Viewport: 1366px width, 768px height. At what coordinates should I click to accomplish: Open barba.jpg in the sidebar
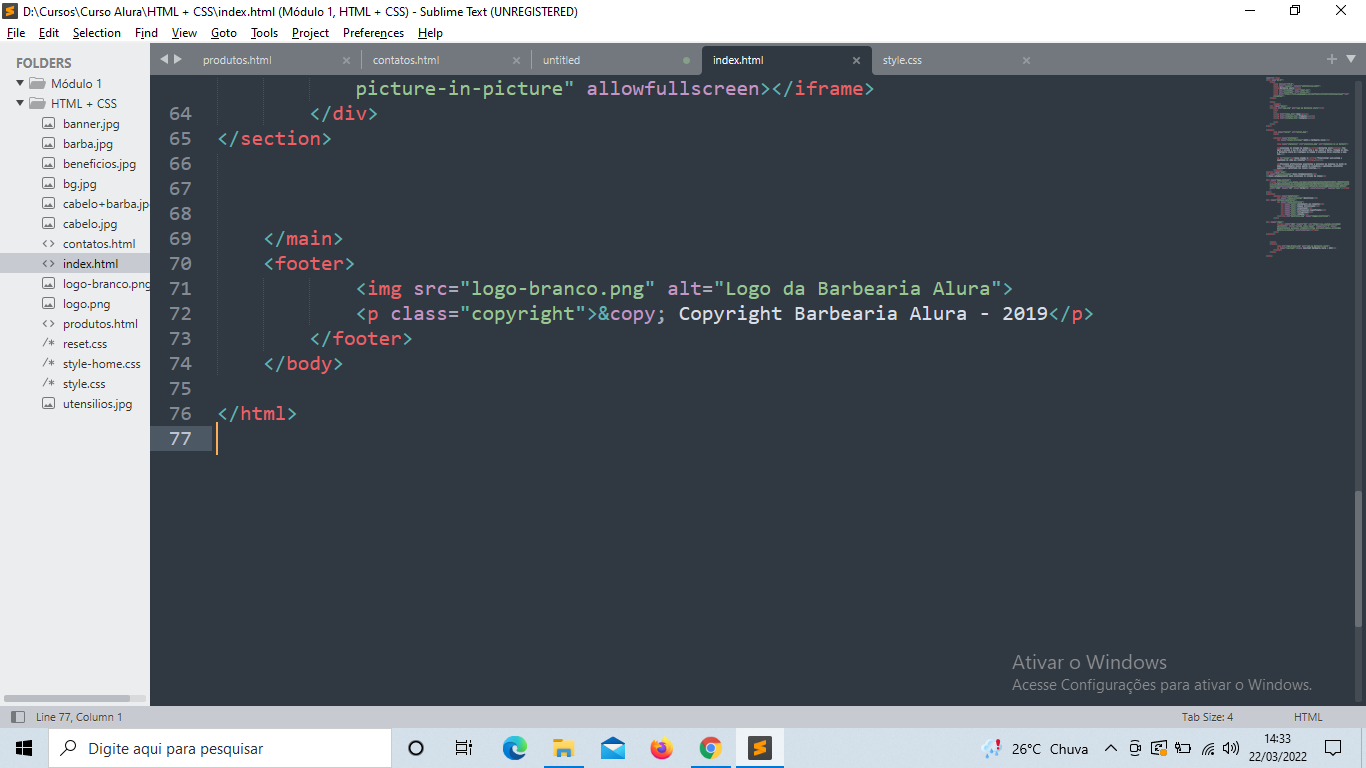88,144
